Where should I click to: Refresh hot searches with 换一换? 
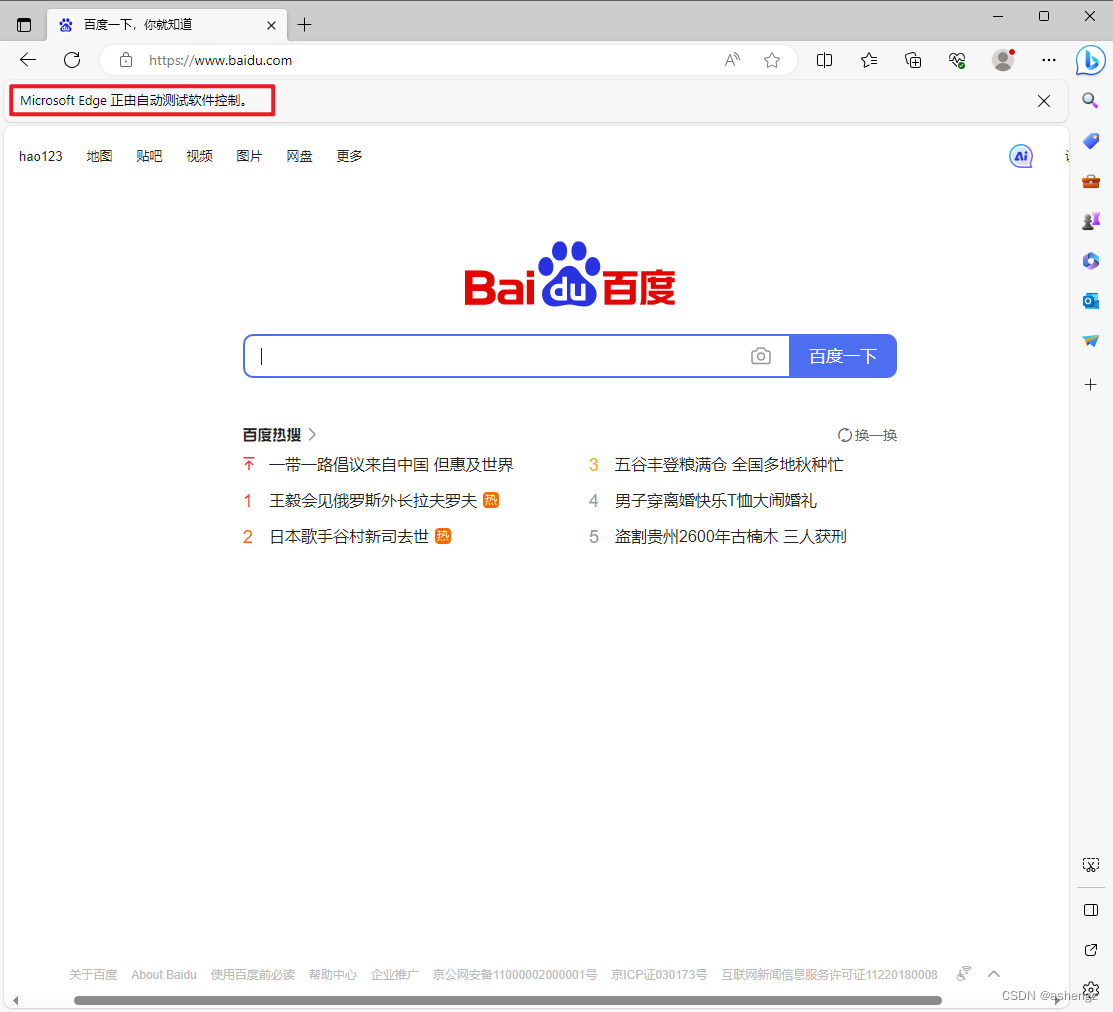(867, 435)
